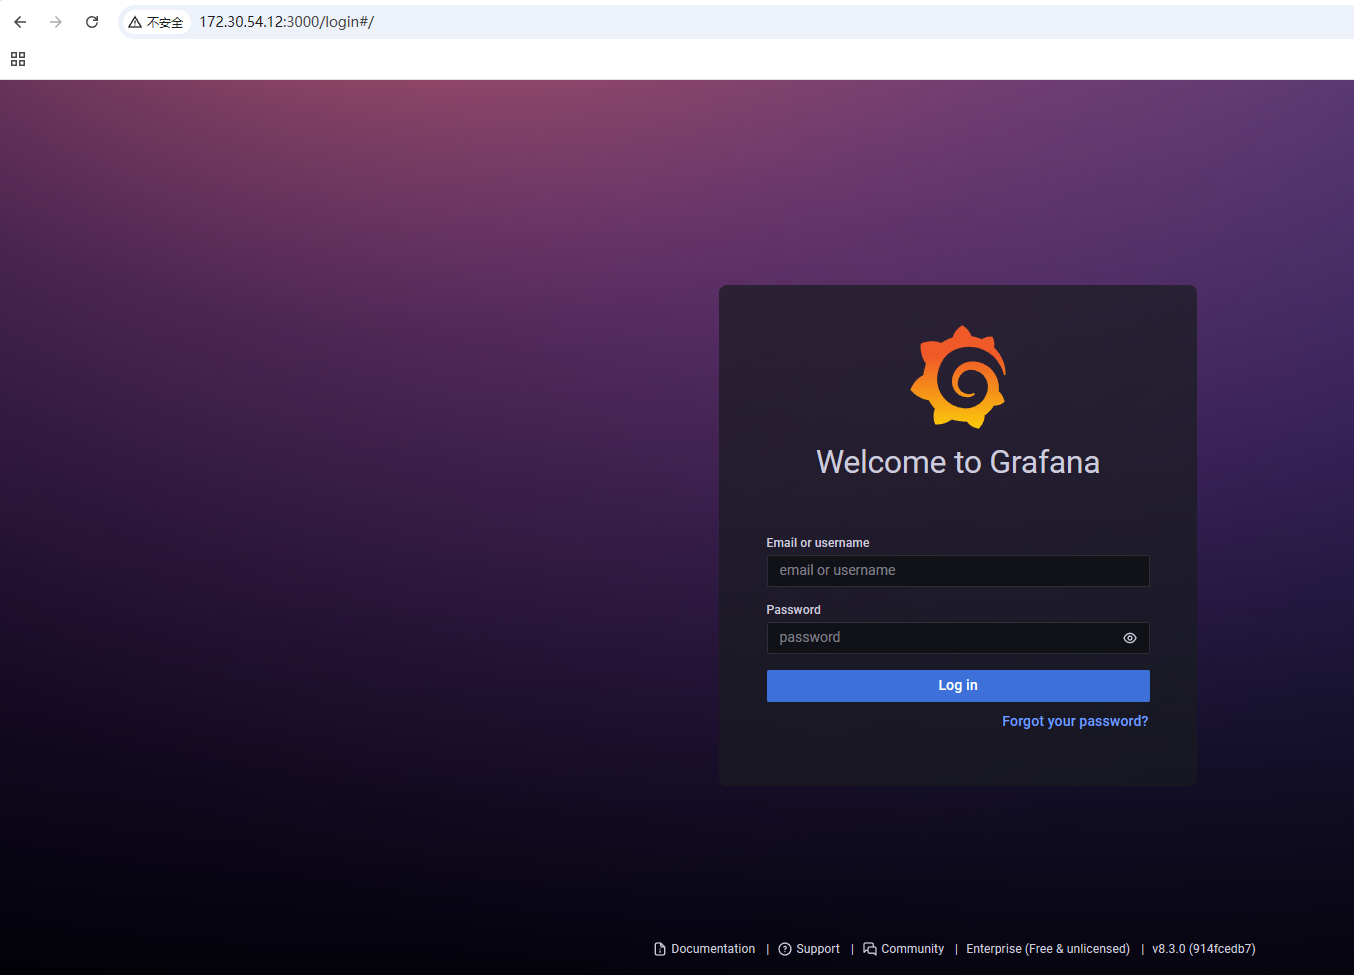Click the Support question mark icon
Screen dimensions: 1354x975
(x=785, y=949)
